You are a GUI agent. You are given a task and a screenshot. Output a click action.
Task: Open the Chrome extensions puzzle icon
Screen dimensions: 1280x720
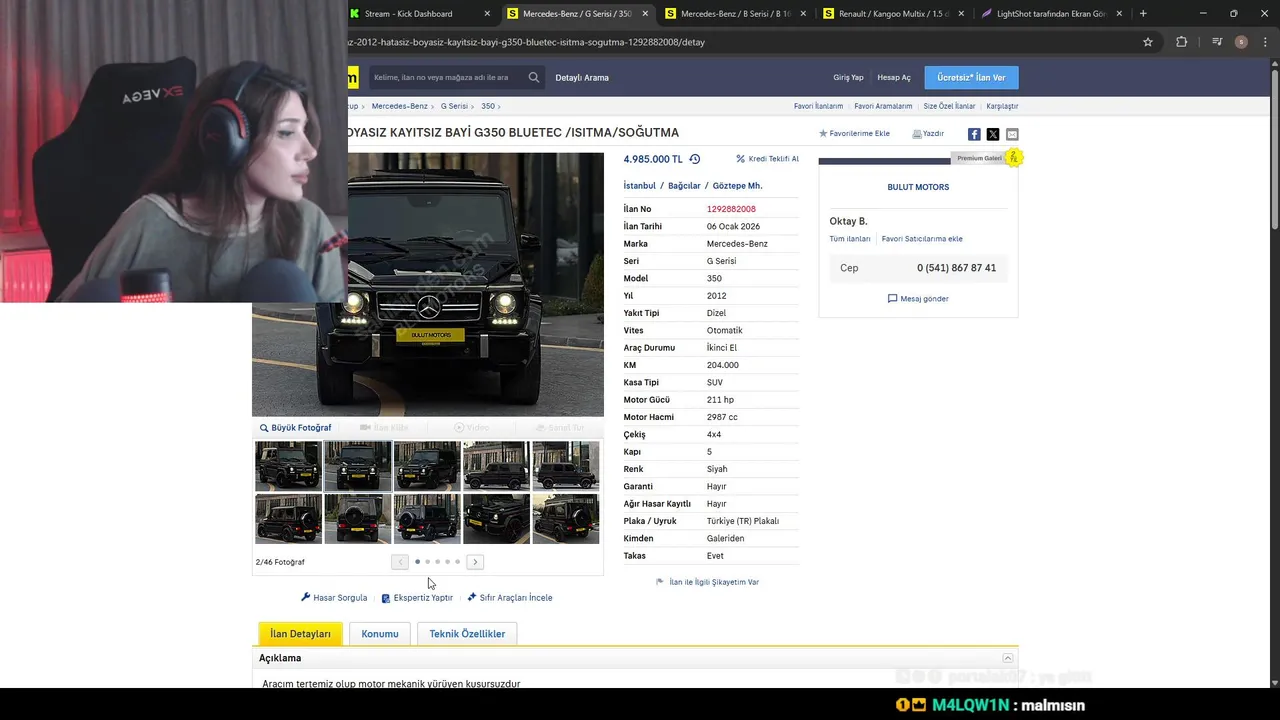coord(1181,42)
